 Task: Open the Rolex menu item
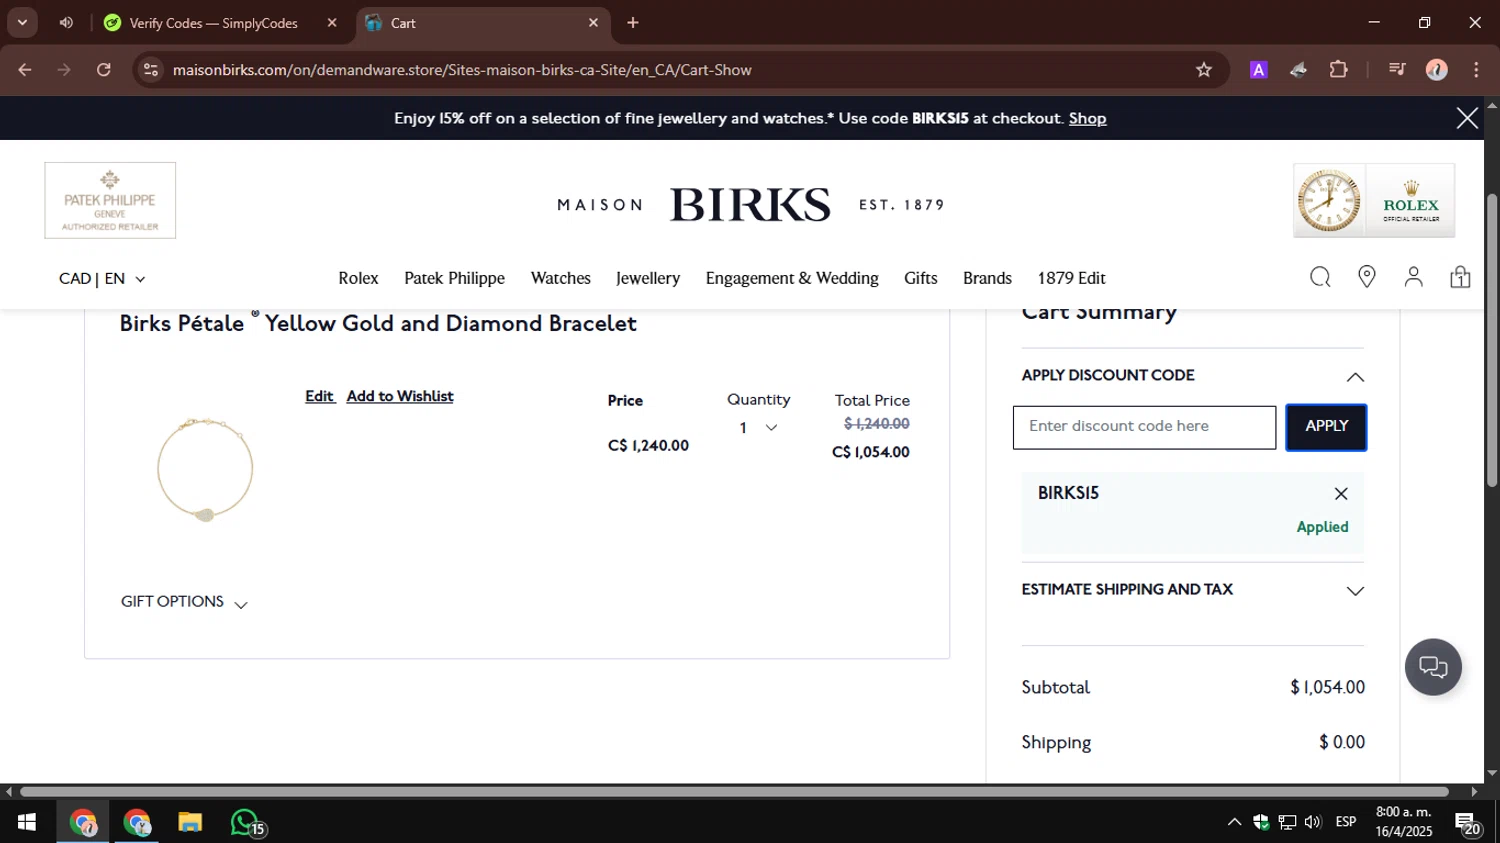pyautogui.click(x=358, y=278)
